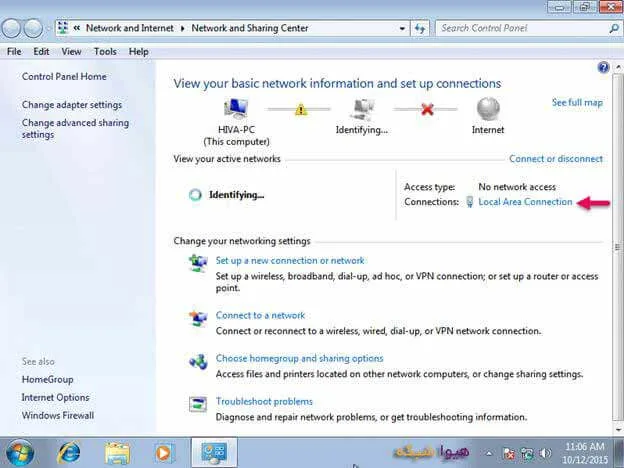The image size is (624, 468).
Task: Open Windows Media Player from taskbar
Action: pos(164,453)
